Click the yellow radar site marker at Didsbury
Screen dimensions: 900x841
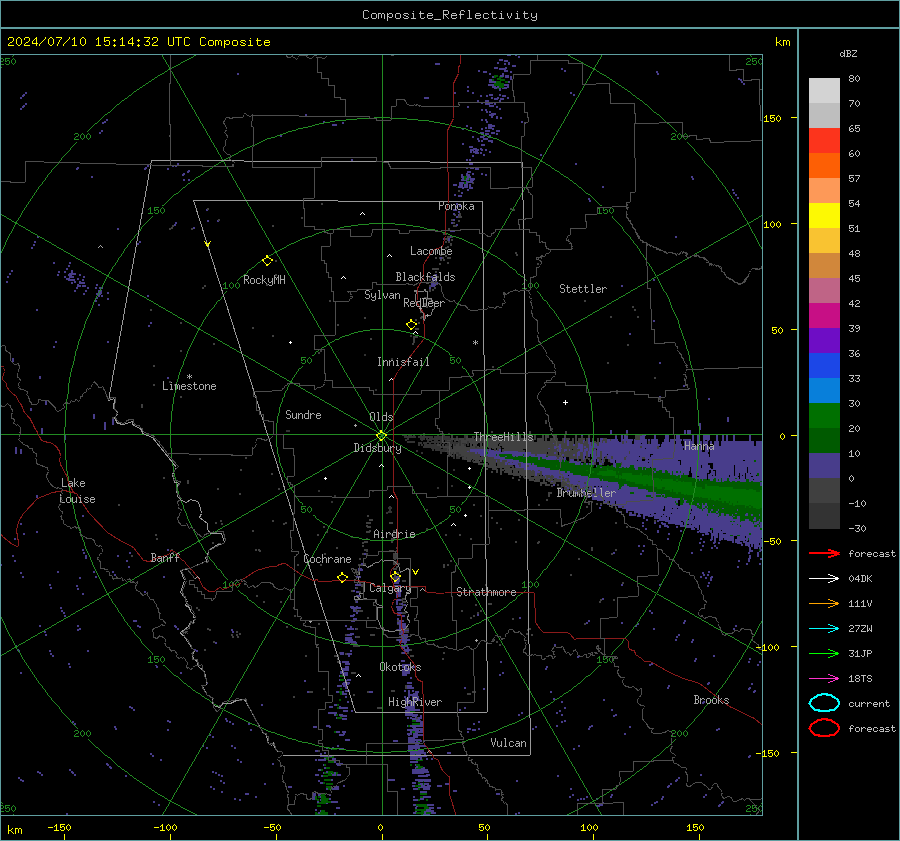tap(382, 436)
